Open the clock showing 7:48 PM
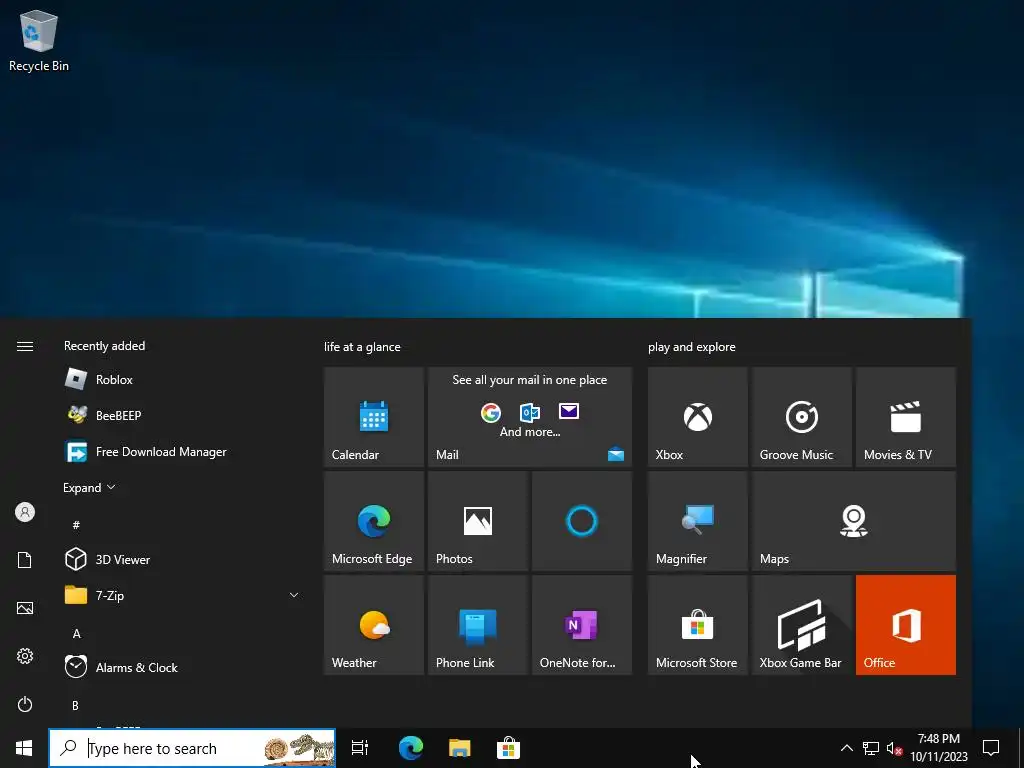The width and height of the screenshot is (1024, 768). click(x=939, y=748)
